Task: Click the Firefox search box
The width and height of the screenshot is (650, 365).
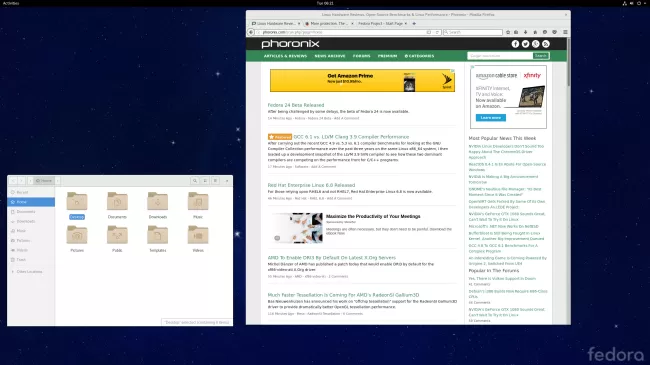Action: [473, 32]
